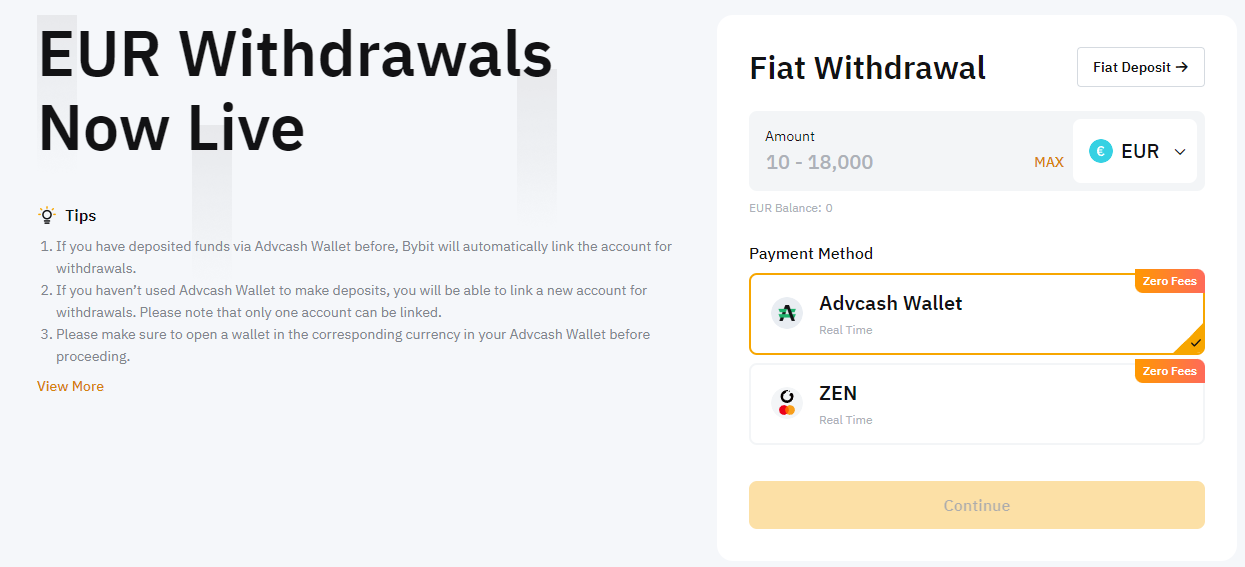
Task: Click the ZEN Mastercard logo icon
Action: point(787,403)
